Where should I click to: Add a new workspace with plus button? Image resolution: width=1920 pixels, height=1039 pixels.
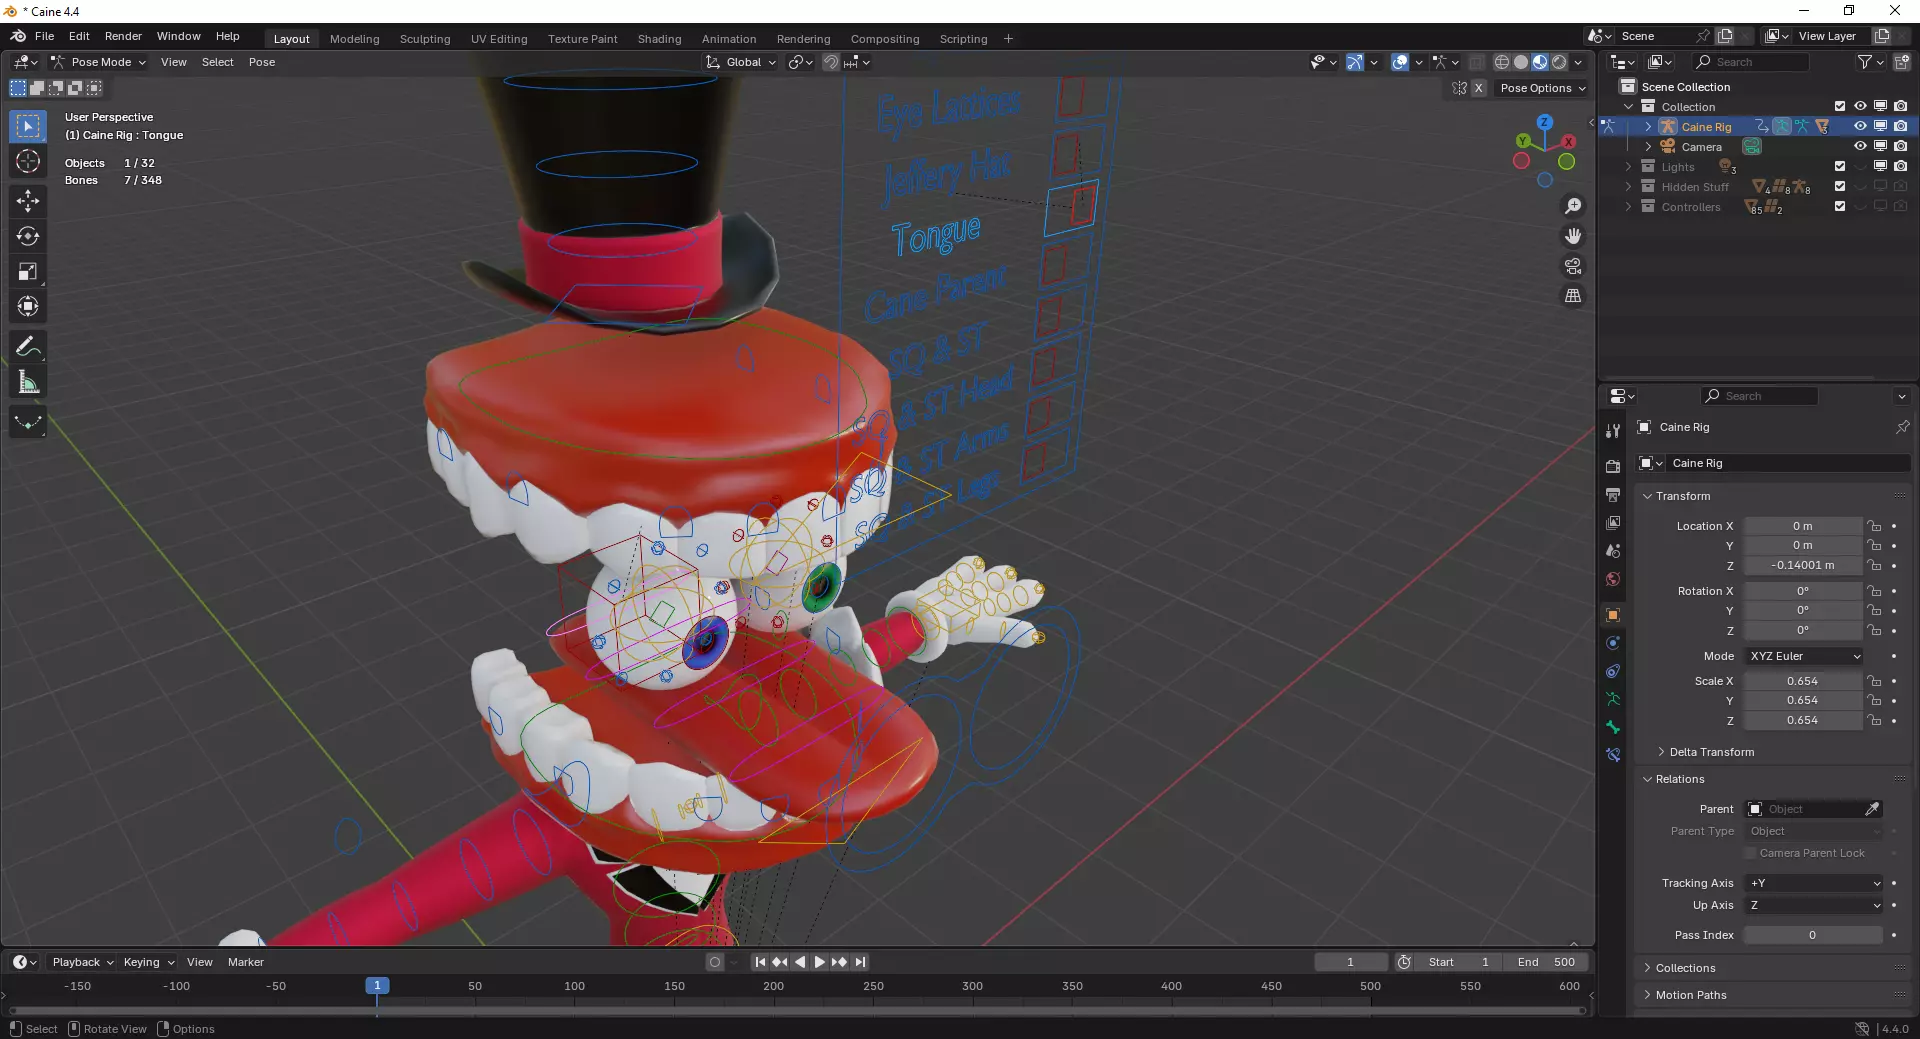tap(1008, 39)
